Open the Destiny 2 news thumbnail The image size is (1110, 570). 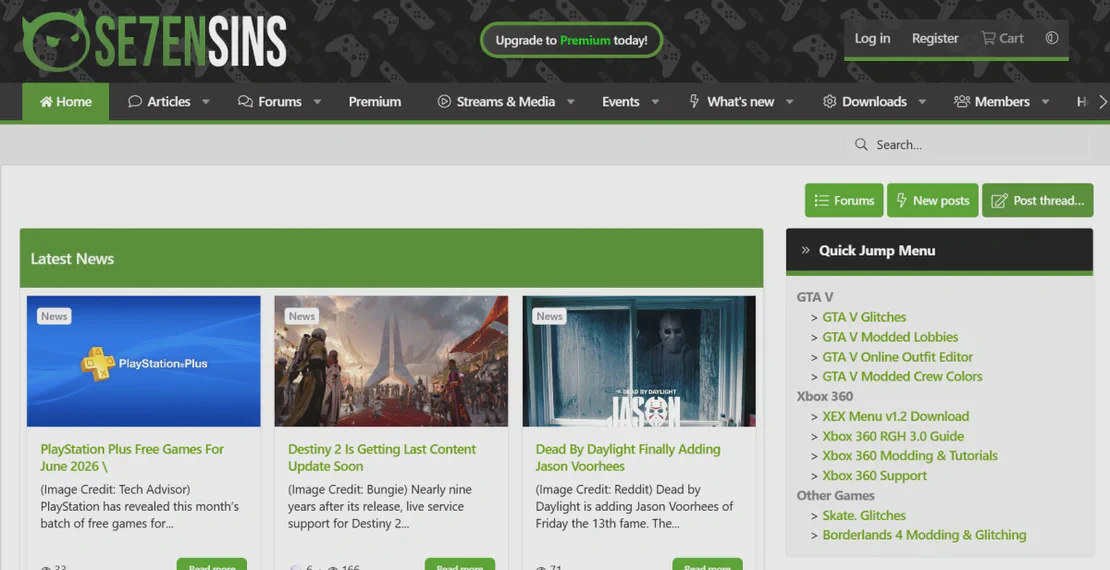click(x=391, y=361)
